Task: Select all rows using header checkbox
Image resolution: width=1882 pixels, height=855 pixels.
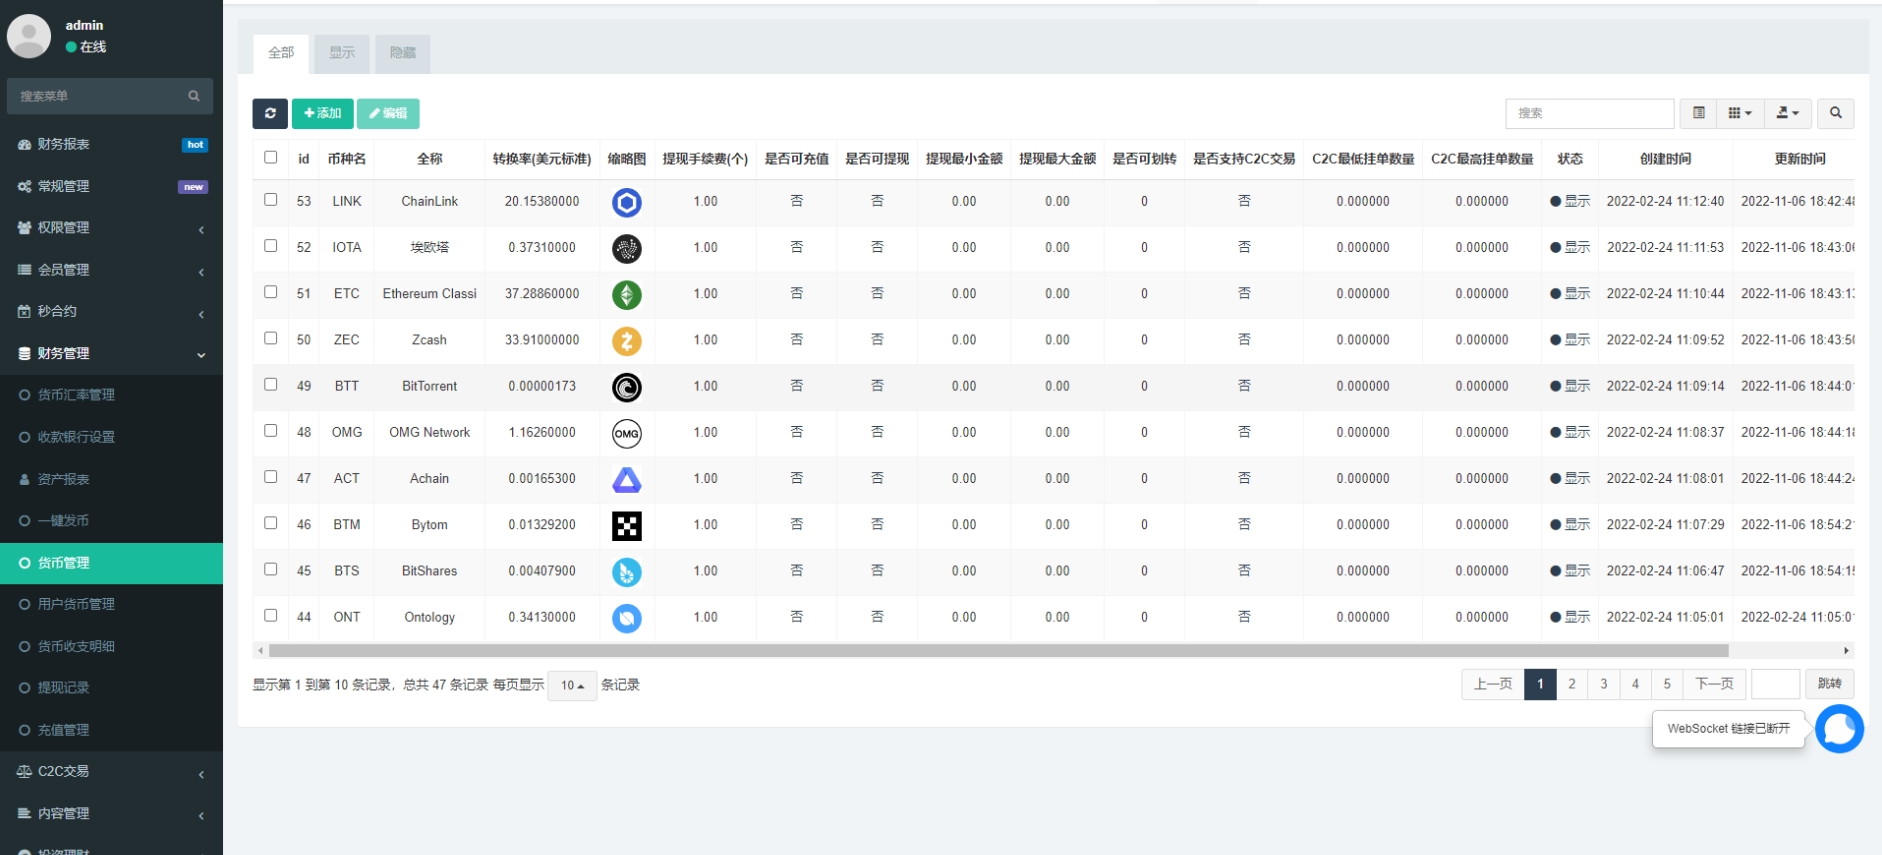Action: [271, 157]
